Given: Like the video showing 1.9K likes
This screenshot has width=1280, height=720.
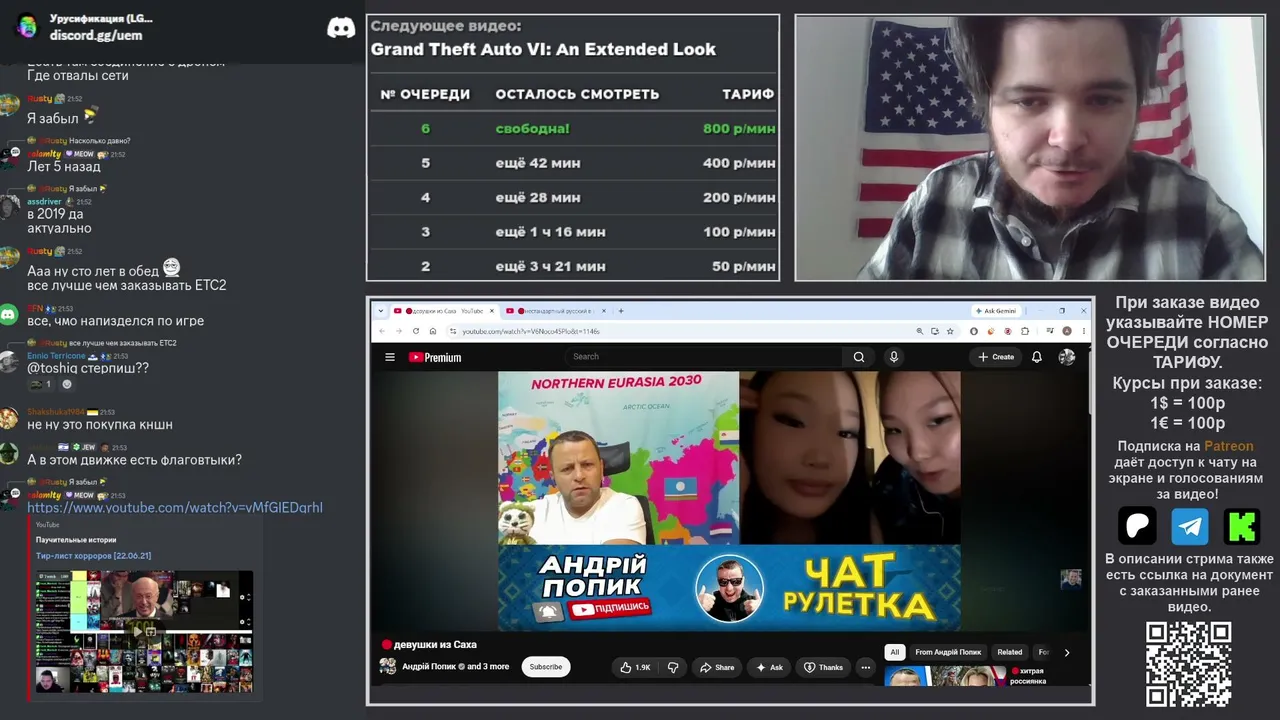Looking at the screenshot, I should coord(636,667).
